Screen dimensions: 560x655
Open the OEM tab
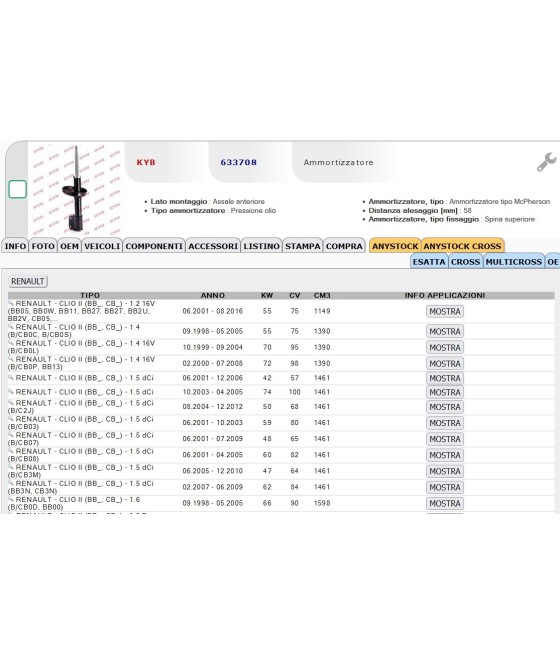pos(69,246)
